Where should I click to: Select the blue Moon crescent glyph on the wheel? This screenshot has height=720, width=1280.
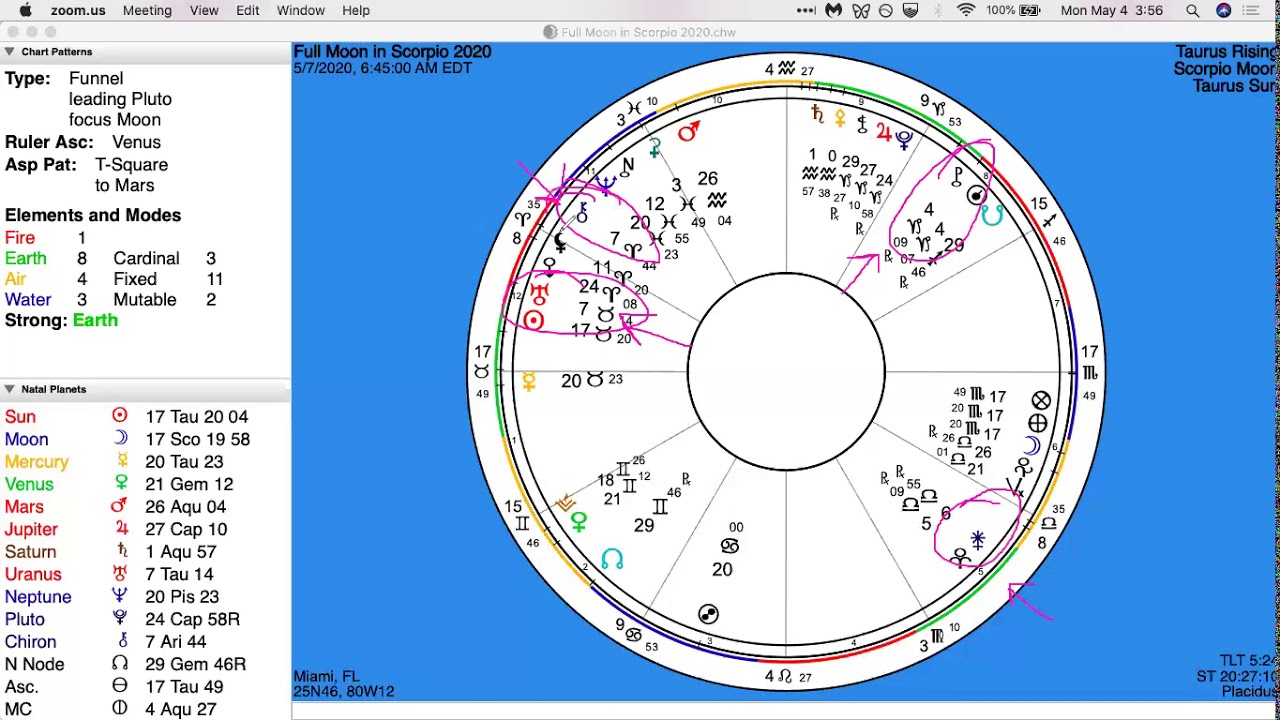click(x=1033, y=447)
